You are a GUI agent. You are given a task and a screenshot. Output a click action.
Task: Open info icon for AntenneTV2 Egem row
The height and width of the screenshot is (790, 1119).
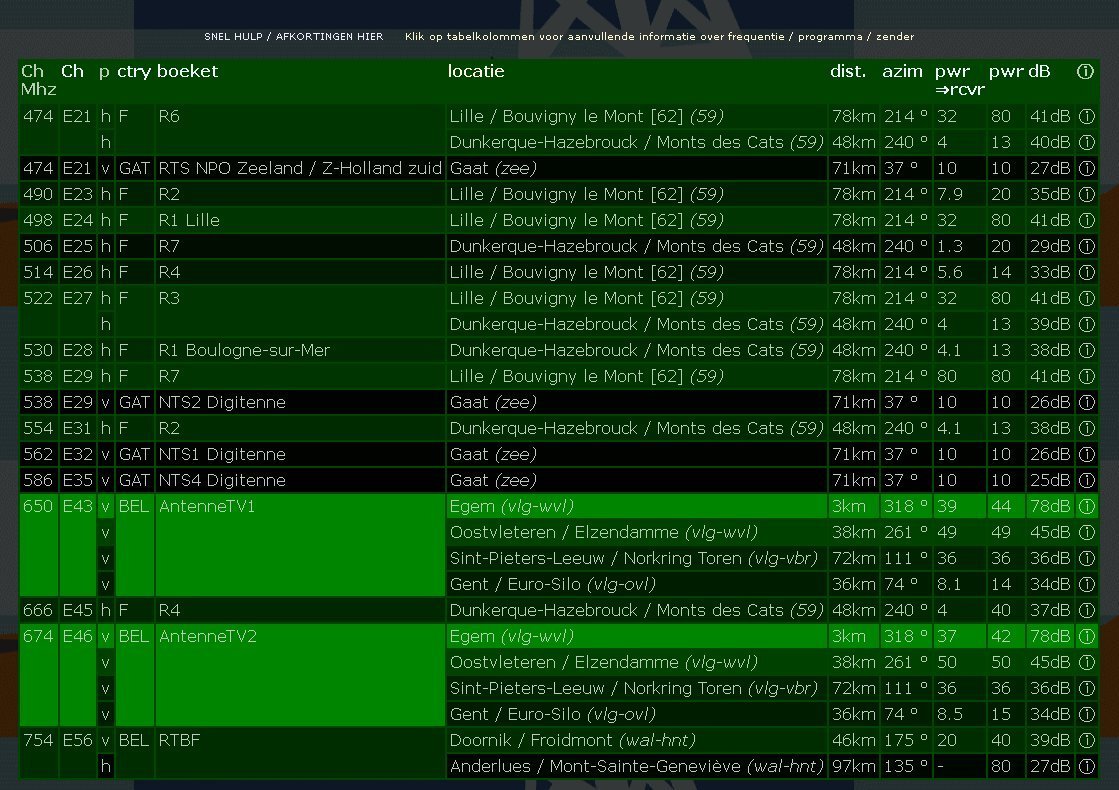click(1086, 637)
